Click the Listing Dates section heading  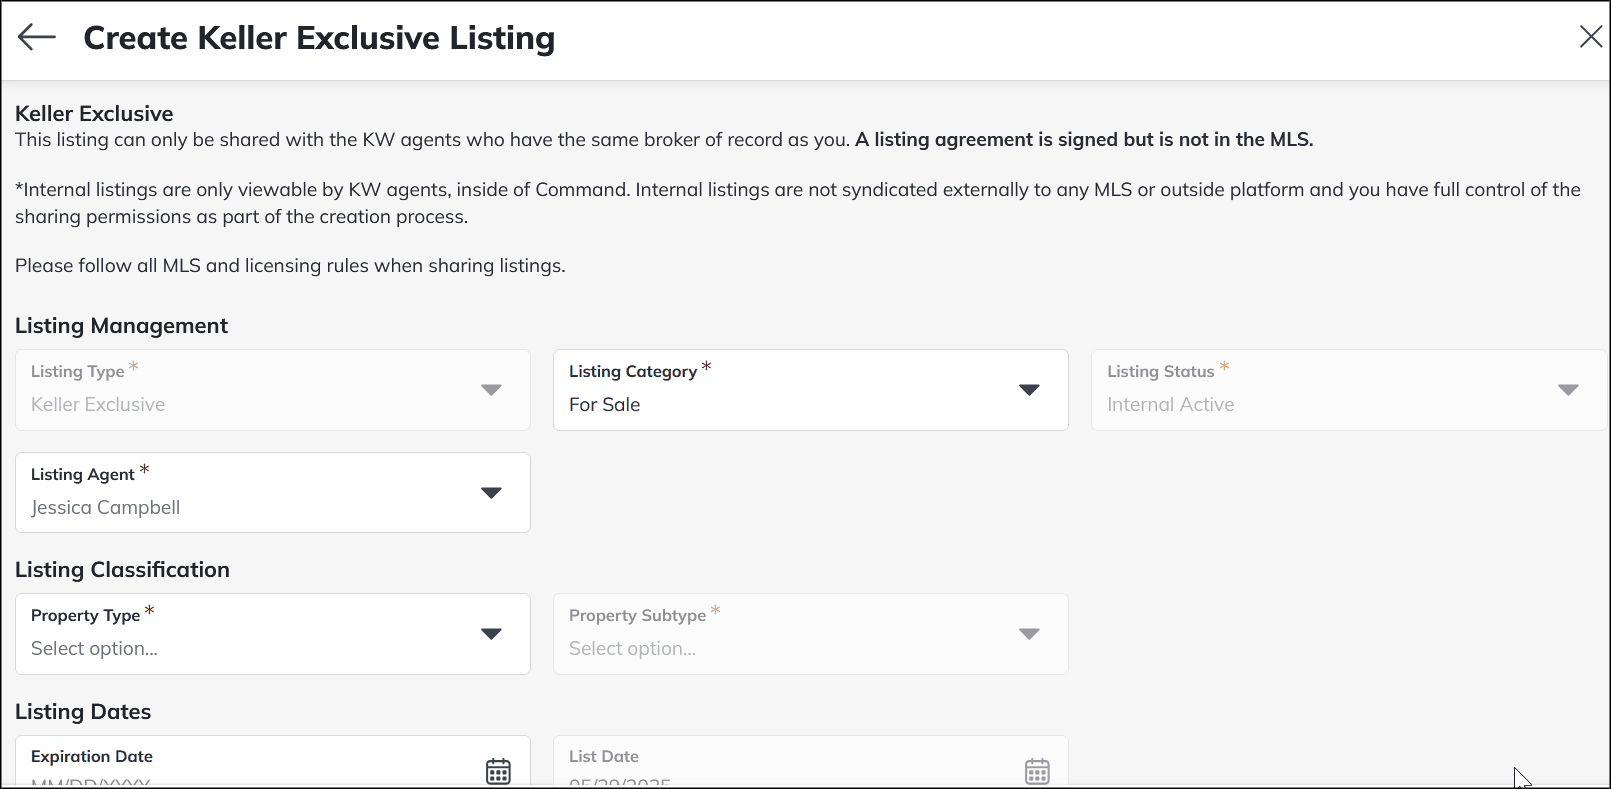point(83,711)
